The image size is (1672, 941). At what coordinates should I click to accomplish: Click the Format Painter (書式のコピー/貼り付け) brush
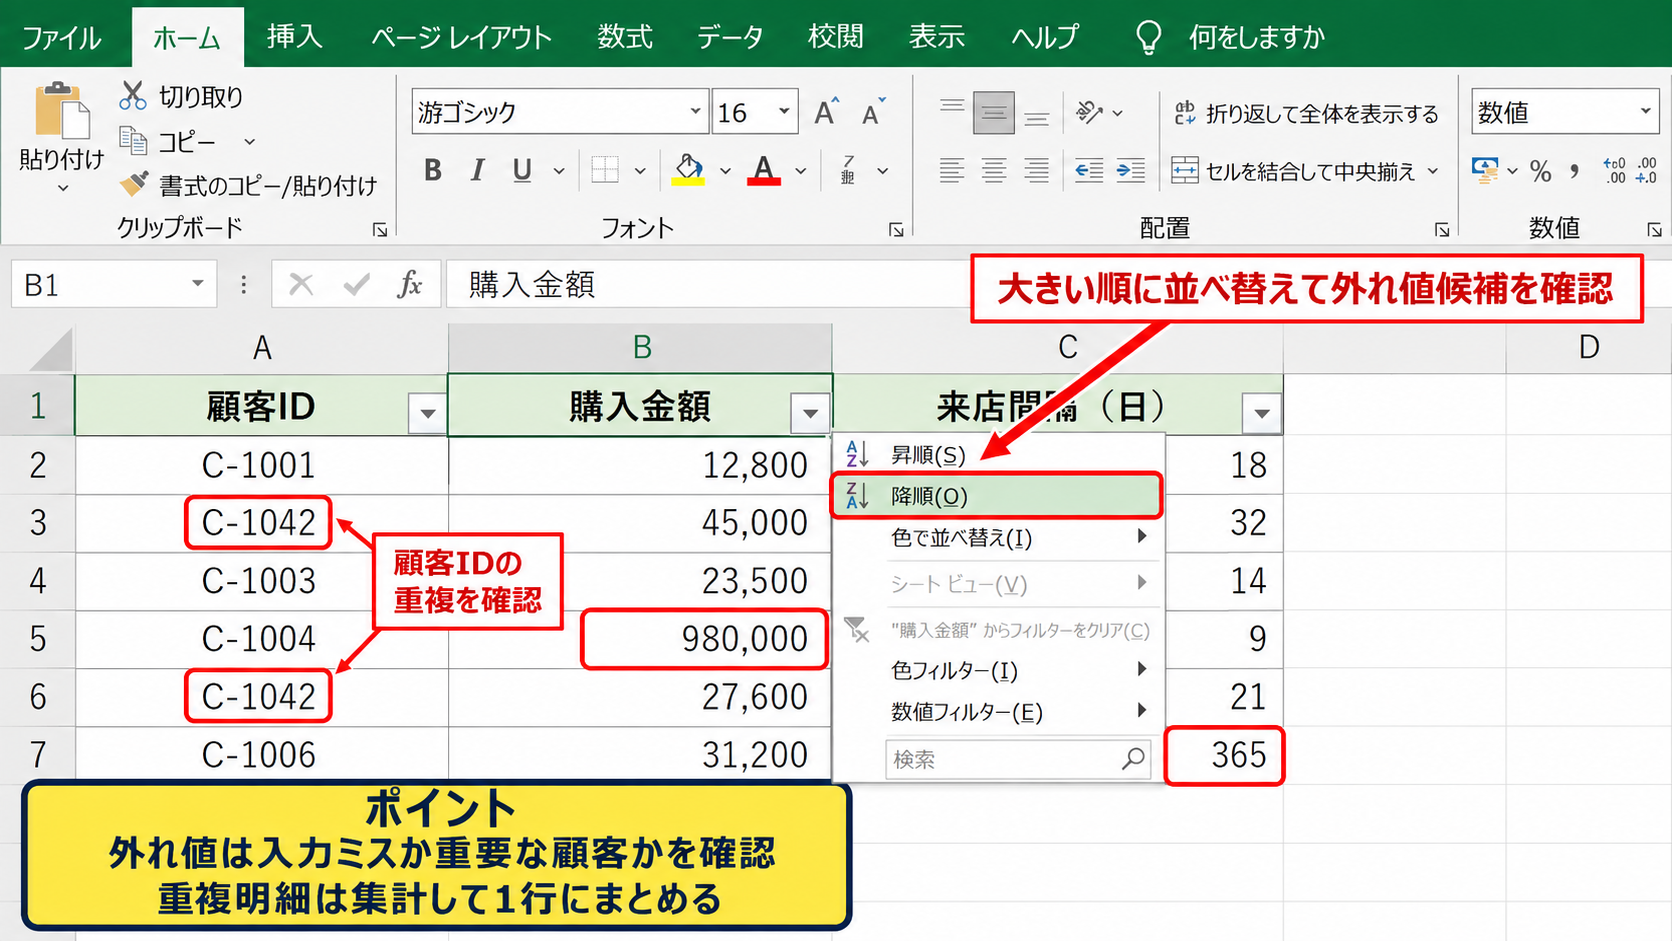point(134,185)
